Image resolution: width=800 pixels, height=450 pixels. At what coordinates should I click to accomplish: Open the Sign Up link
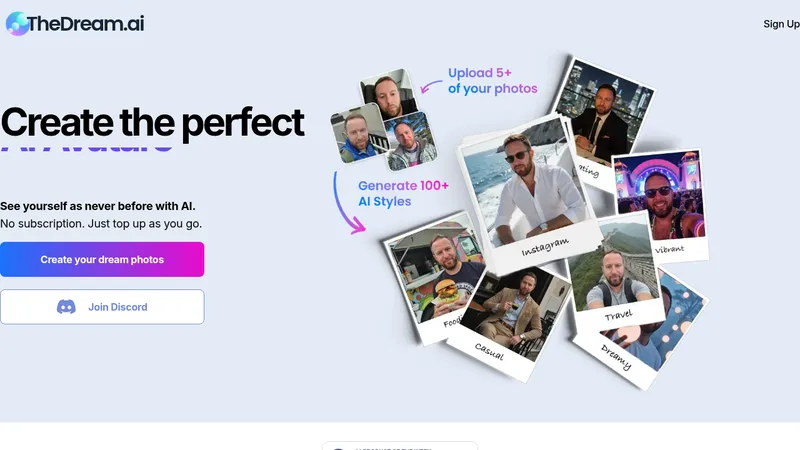point(781,24)
